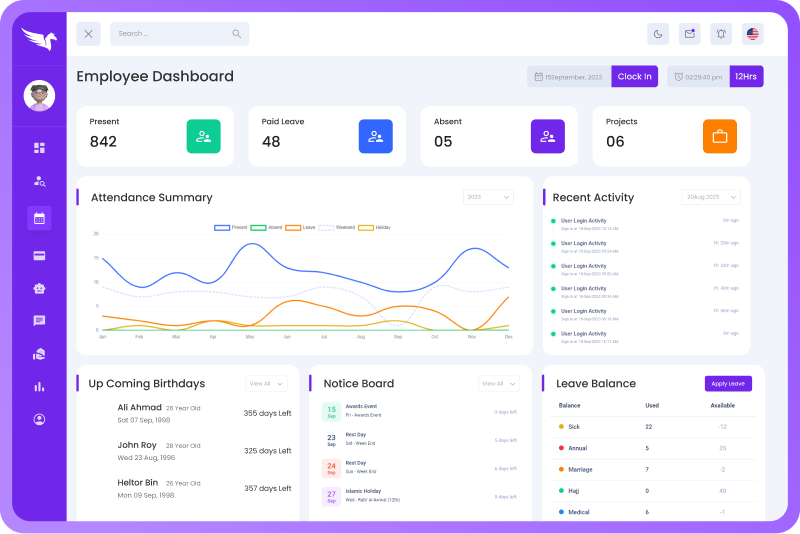Click the US flag language selector

[752, 34]
